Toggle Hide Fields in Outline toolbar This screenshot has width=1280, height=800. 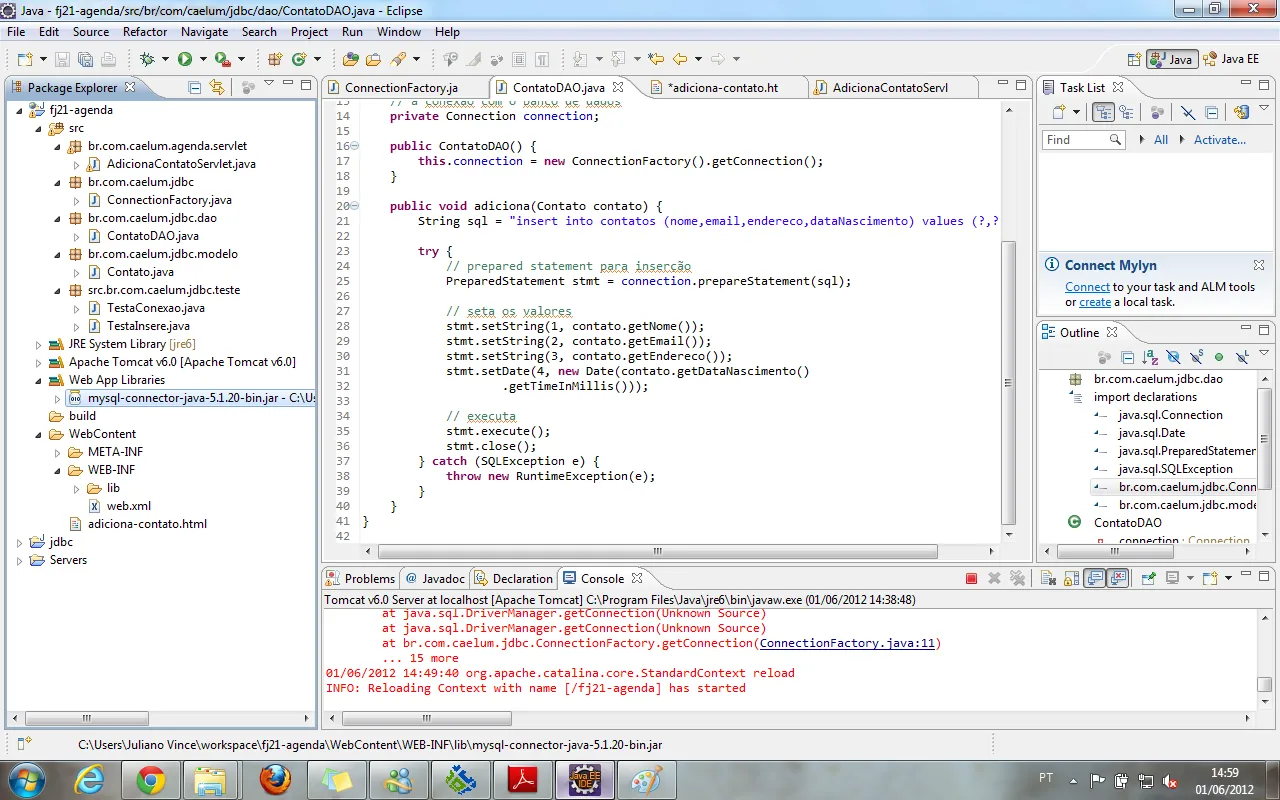[x=1172, y=357]
